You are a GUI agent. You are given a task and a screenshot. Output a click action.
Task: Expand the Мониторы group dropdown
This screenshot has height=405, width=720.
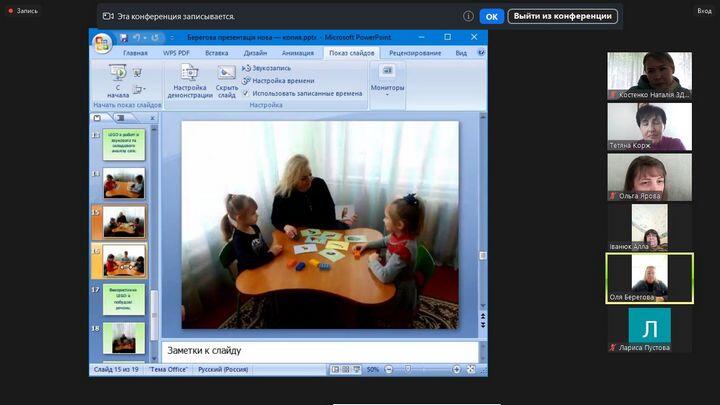point(388,82)
